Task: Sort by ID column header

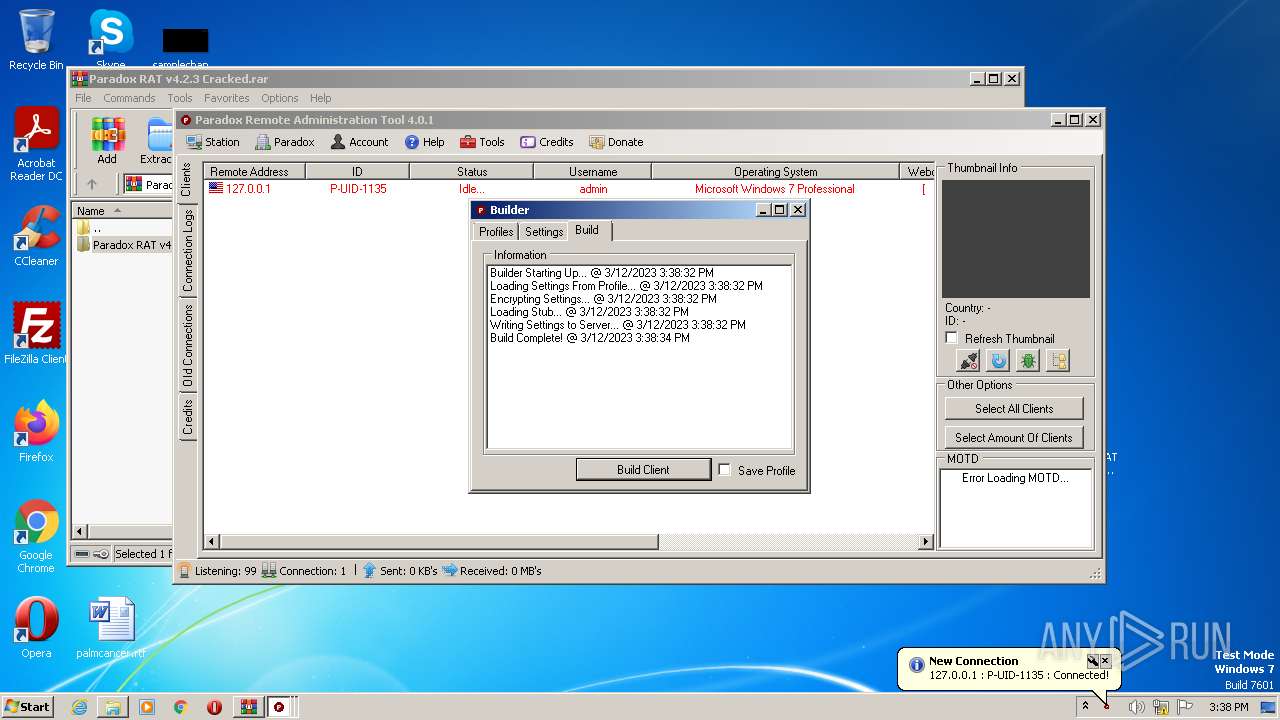Action: 357,171
